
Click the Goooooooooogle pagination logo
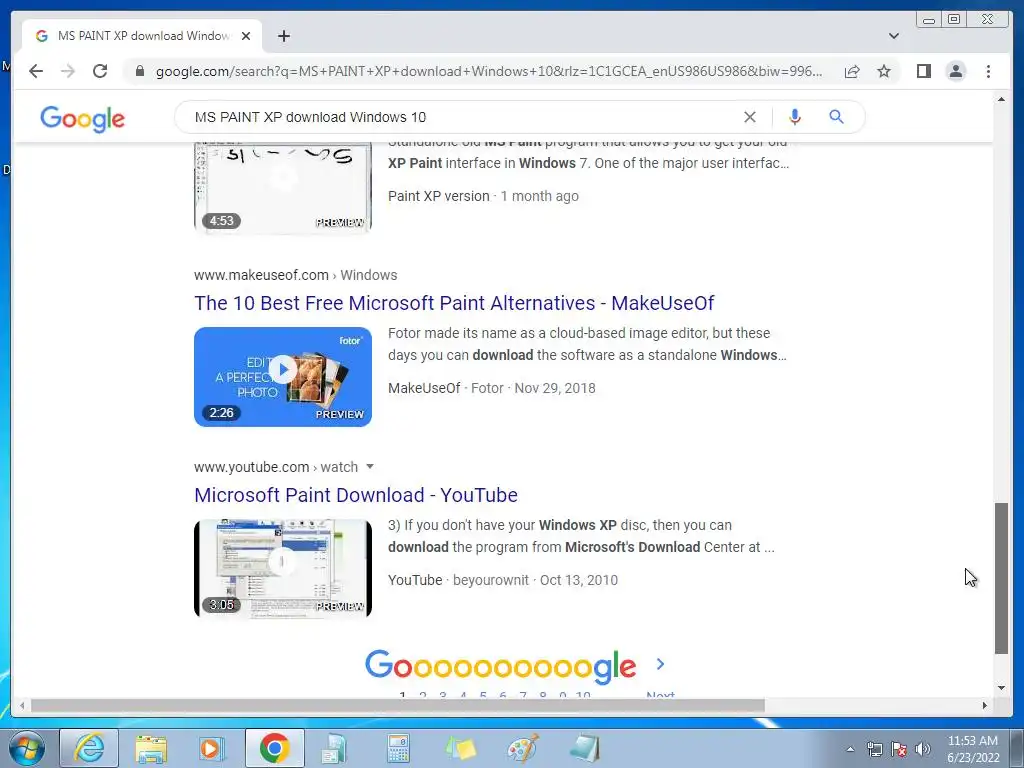[500, 666]
